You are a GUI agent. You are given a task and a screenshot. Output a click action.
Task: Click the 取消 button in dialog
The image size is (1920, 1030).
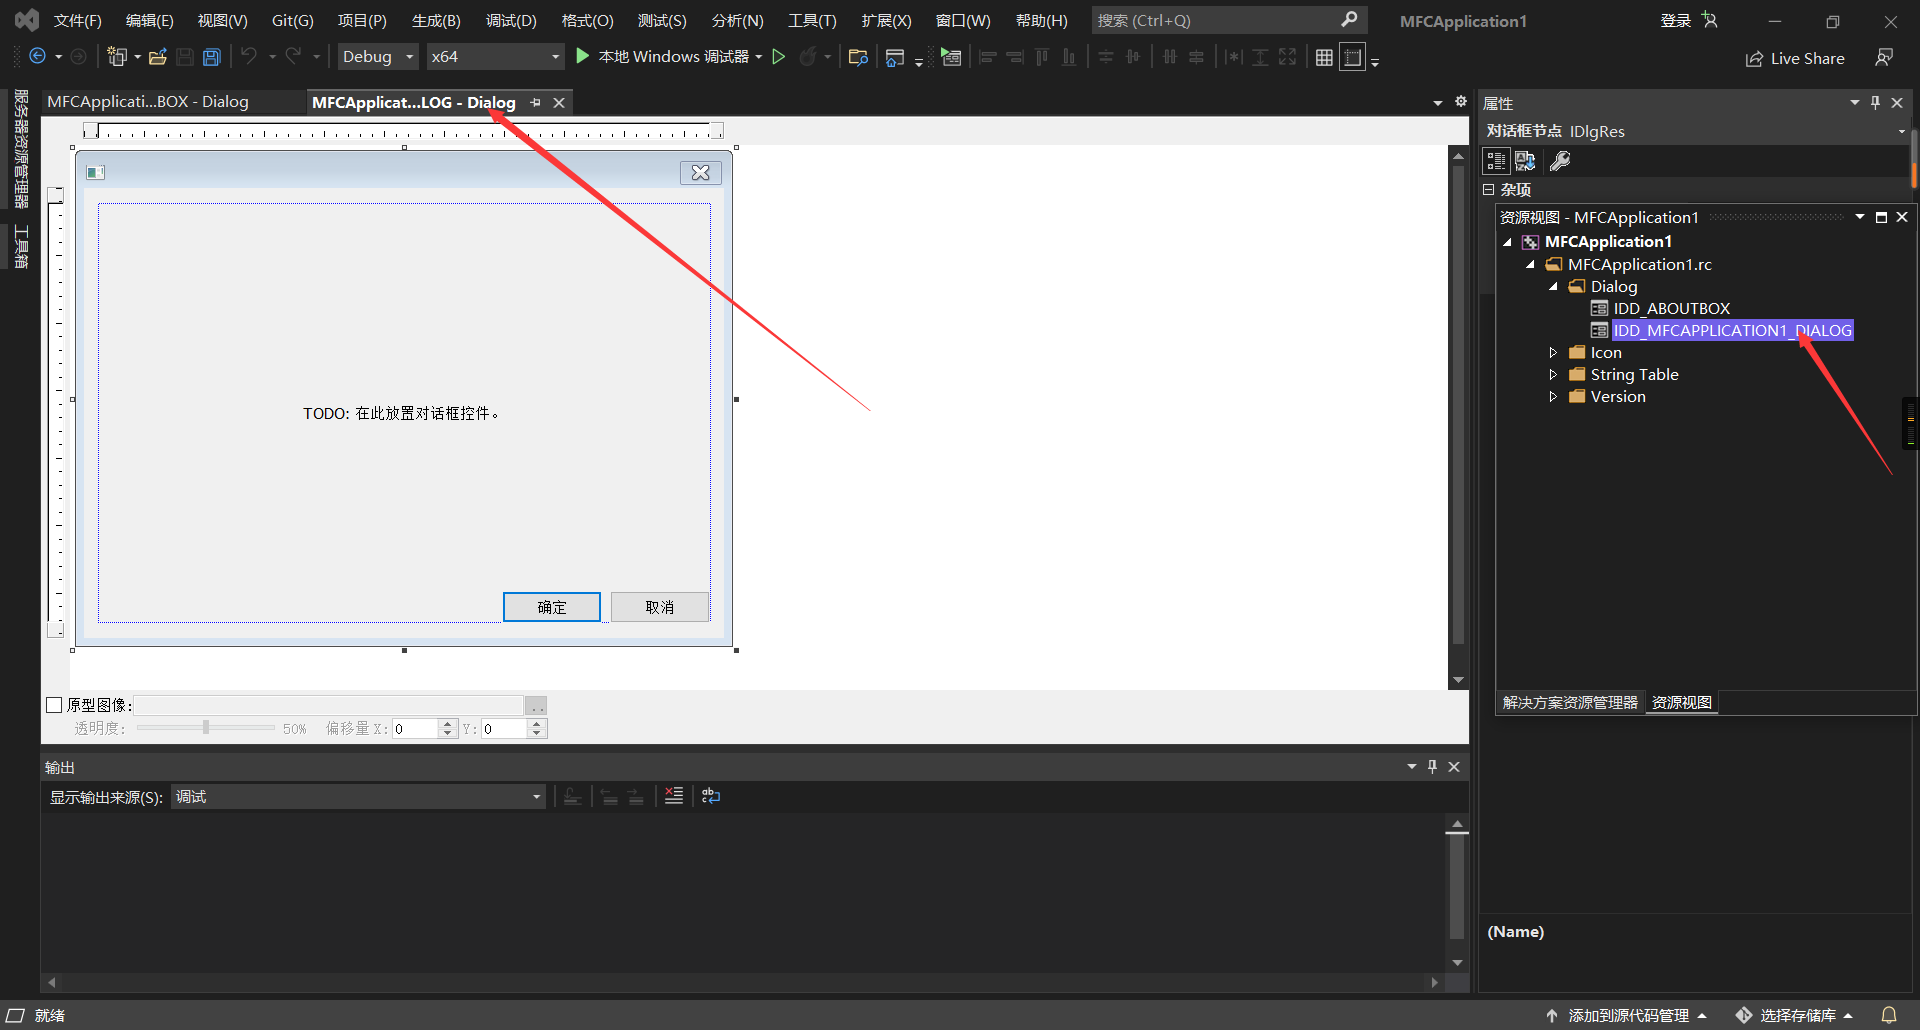click(x=660, y=607)
